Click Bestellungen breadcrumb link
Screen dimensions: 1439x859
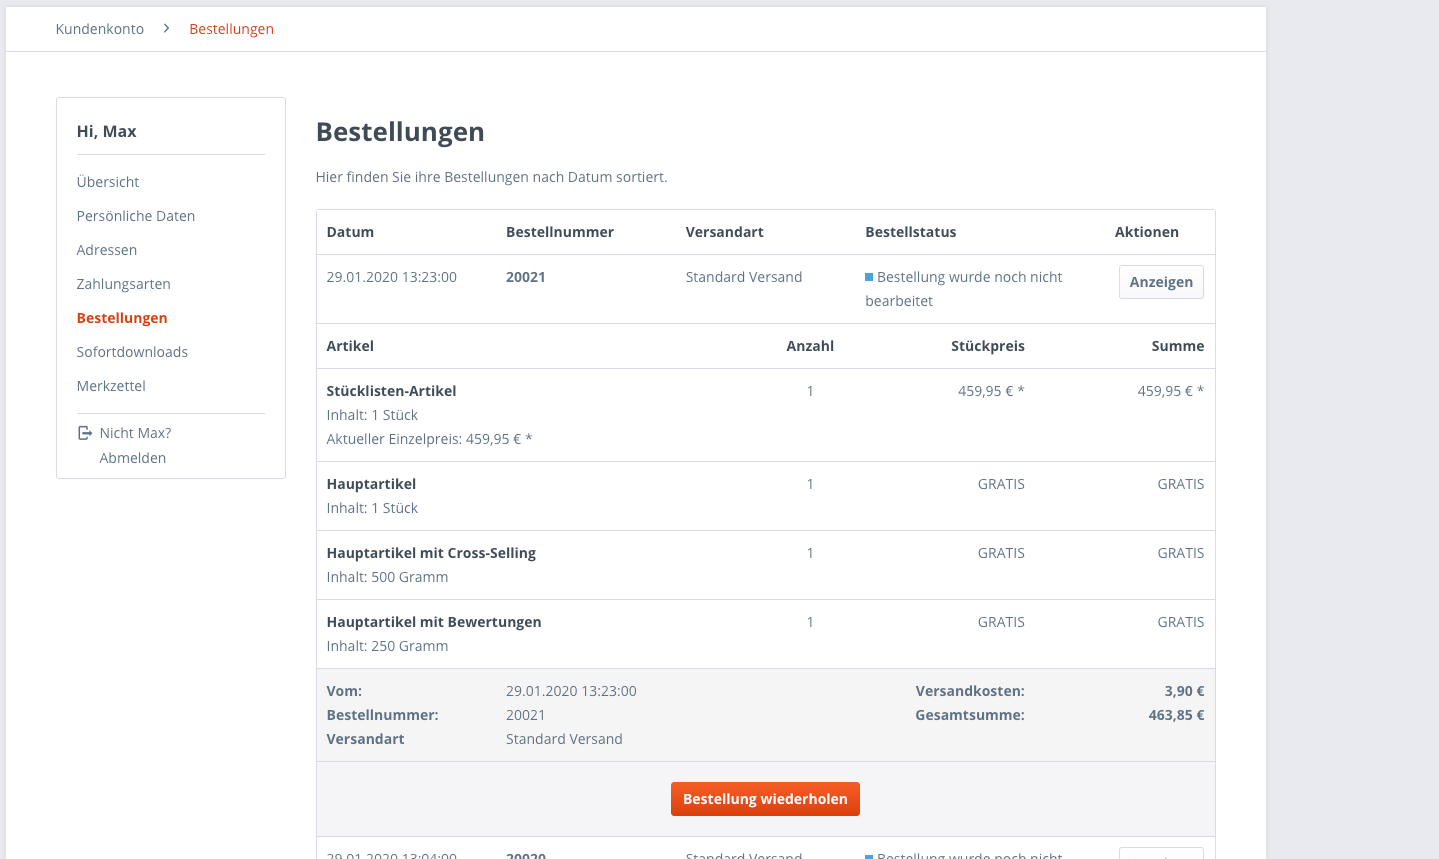pyautogui.click(x=231, y=29)
